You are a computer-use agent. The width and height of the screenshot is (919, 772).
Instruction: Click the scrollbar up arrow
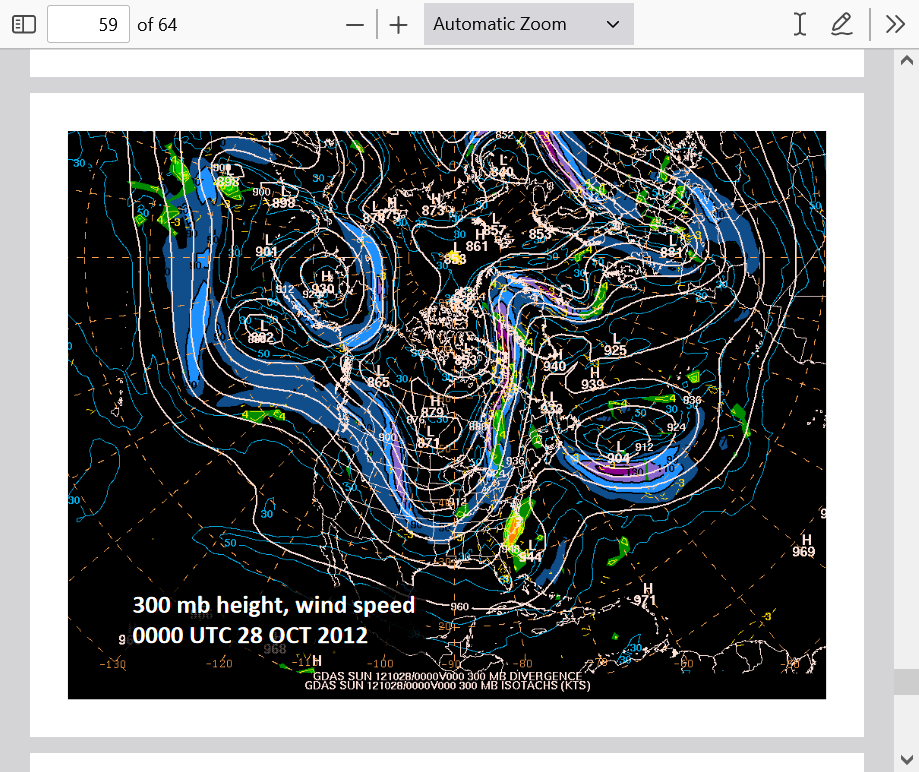(x=907, y=60)
